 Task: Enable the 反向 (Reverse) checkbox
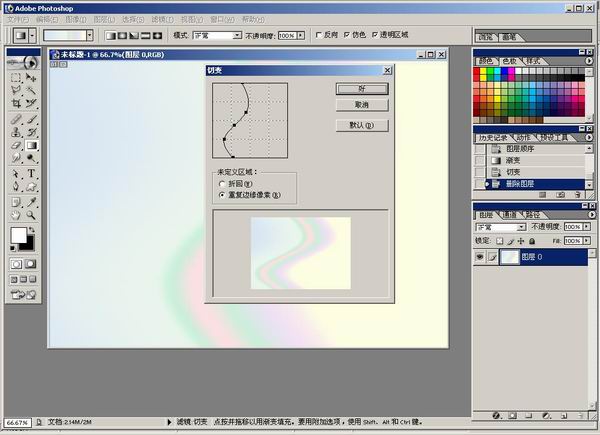[318, 35]
